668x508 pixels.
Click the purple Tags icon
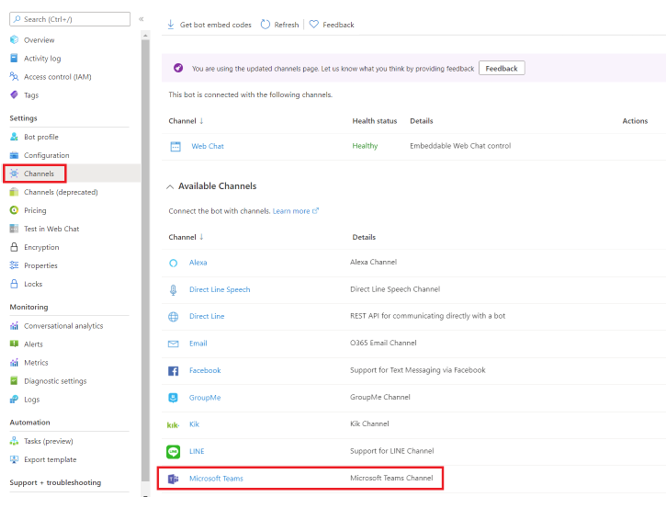(x=14, y=95)
